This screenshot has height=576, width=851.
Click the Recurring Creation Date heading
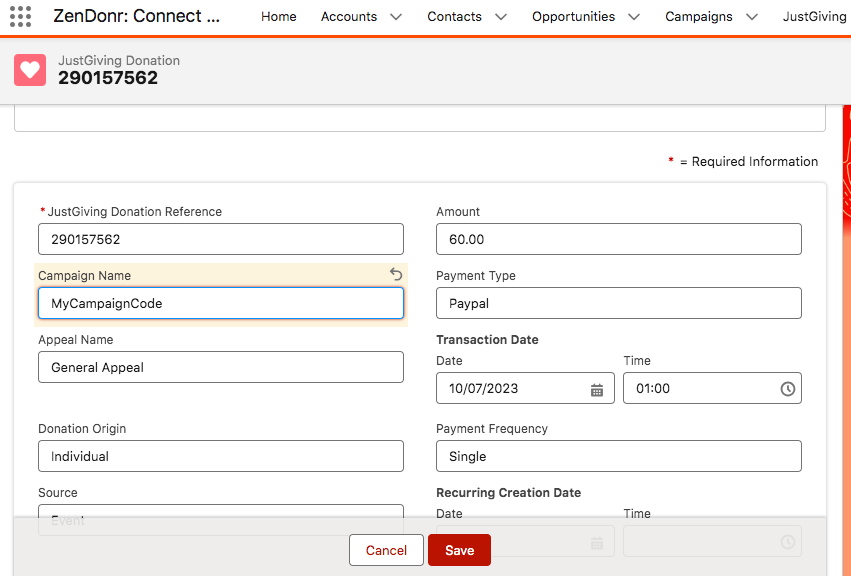tap(509, 492)
